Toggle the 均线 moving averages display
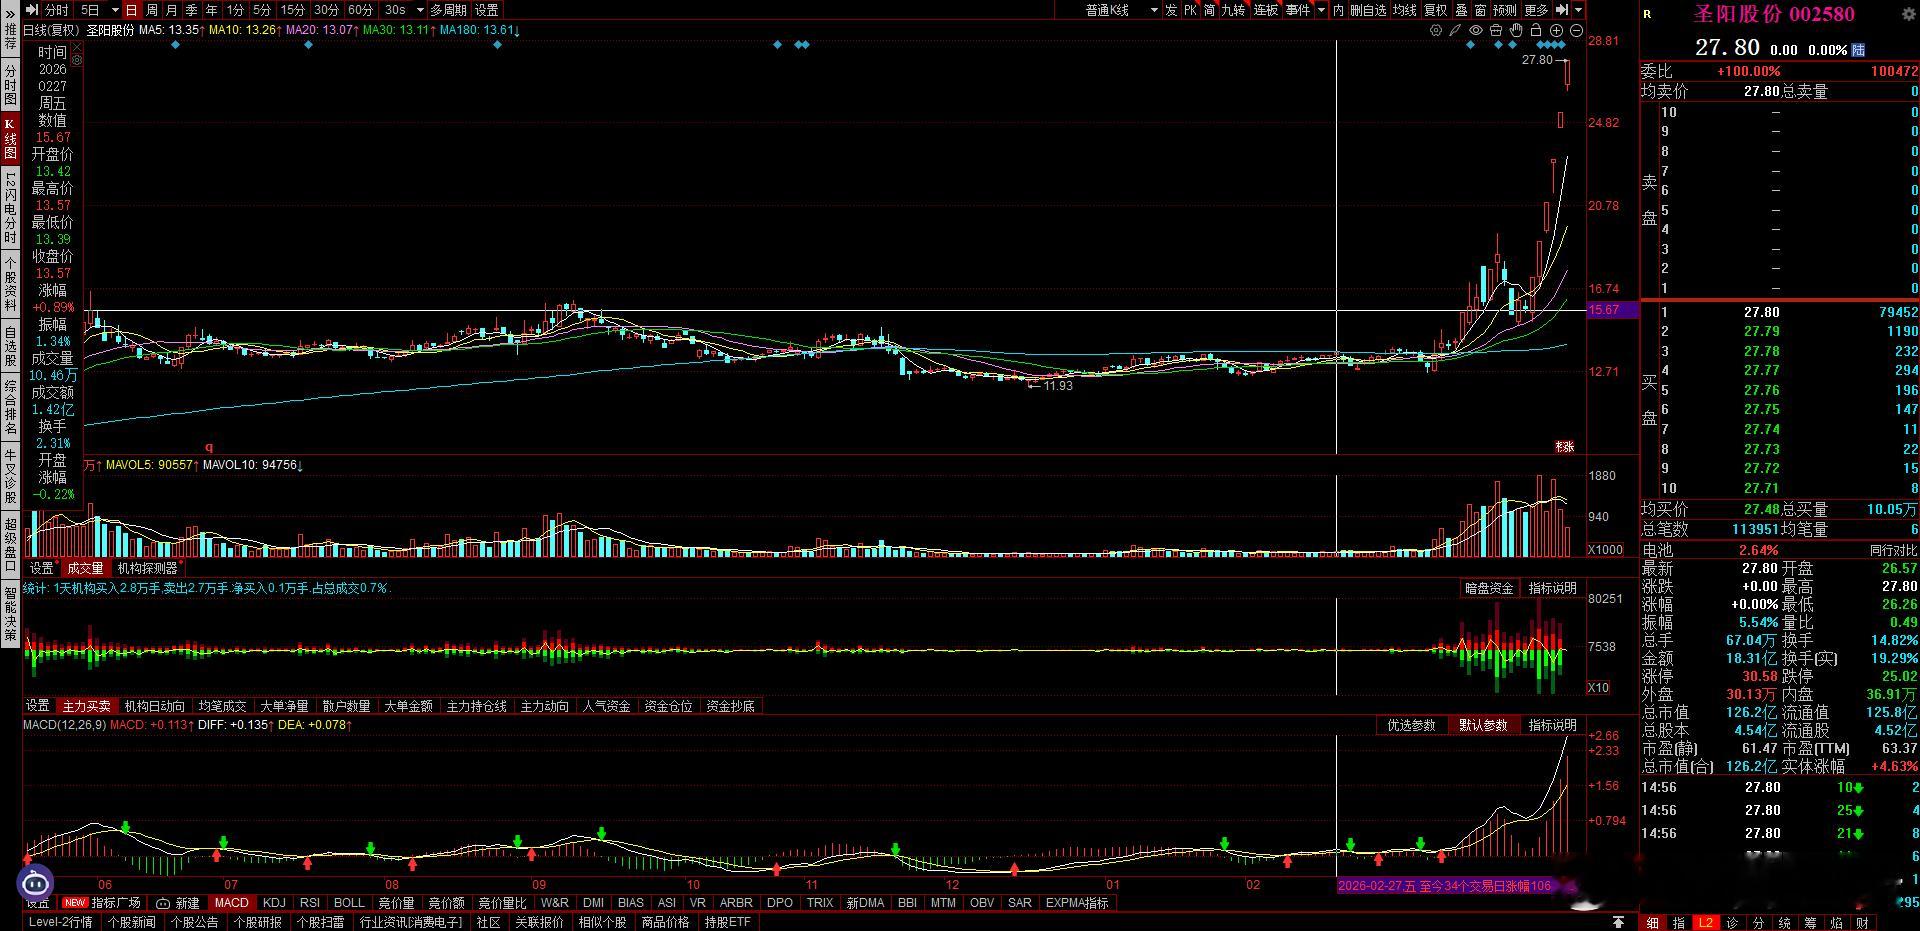 [x=1404, y=10]
